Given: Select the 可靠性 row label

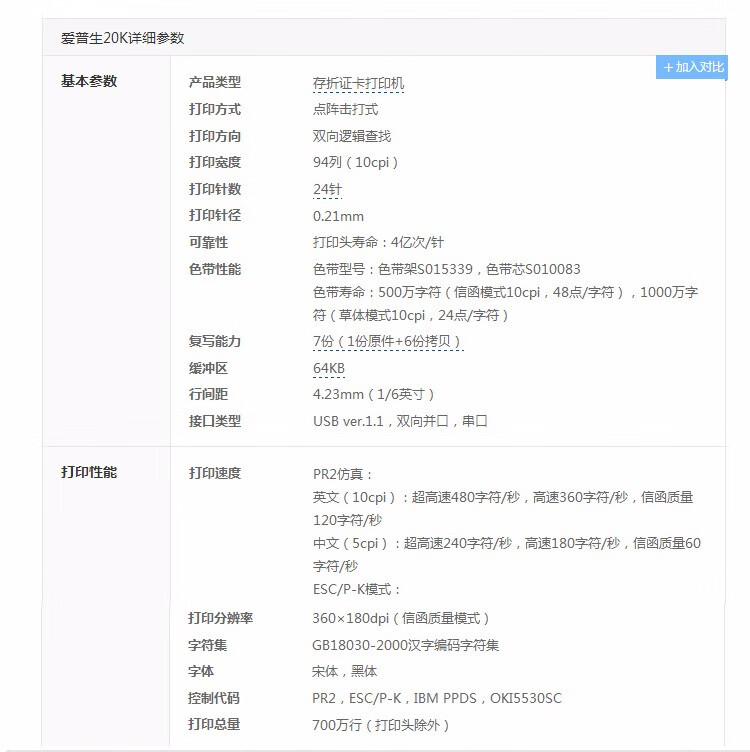Looking at the screenshot, I should [208, 242].
